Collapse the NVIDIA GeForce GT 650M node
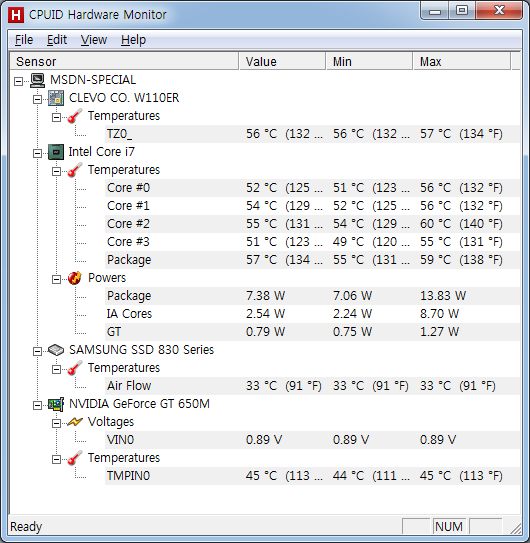 click(x=37, y=406)
